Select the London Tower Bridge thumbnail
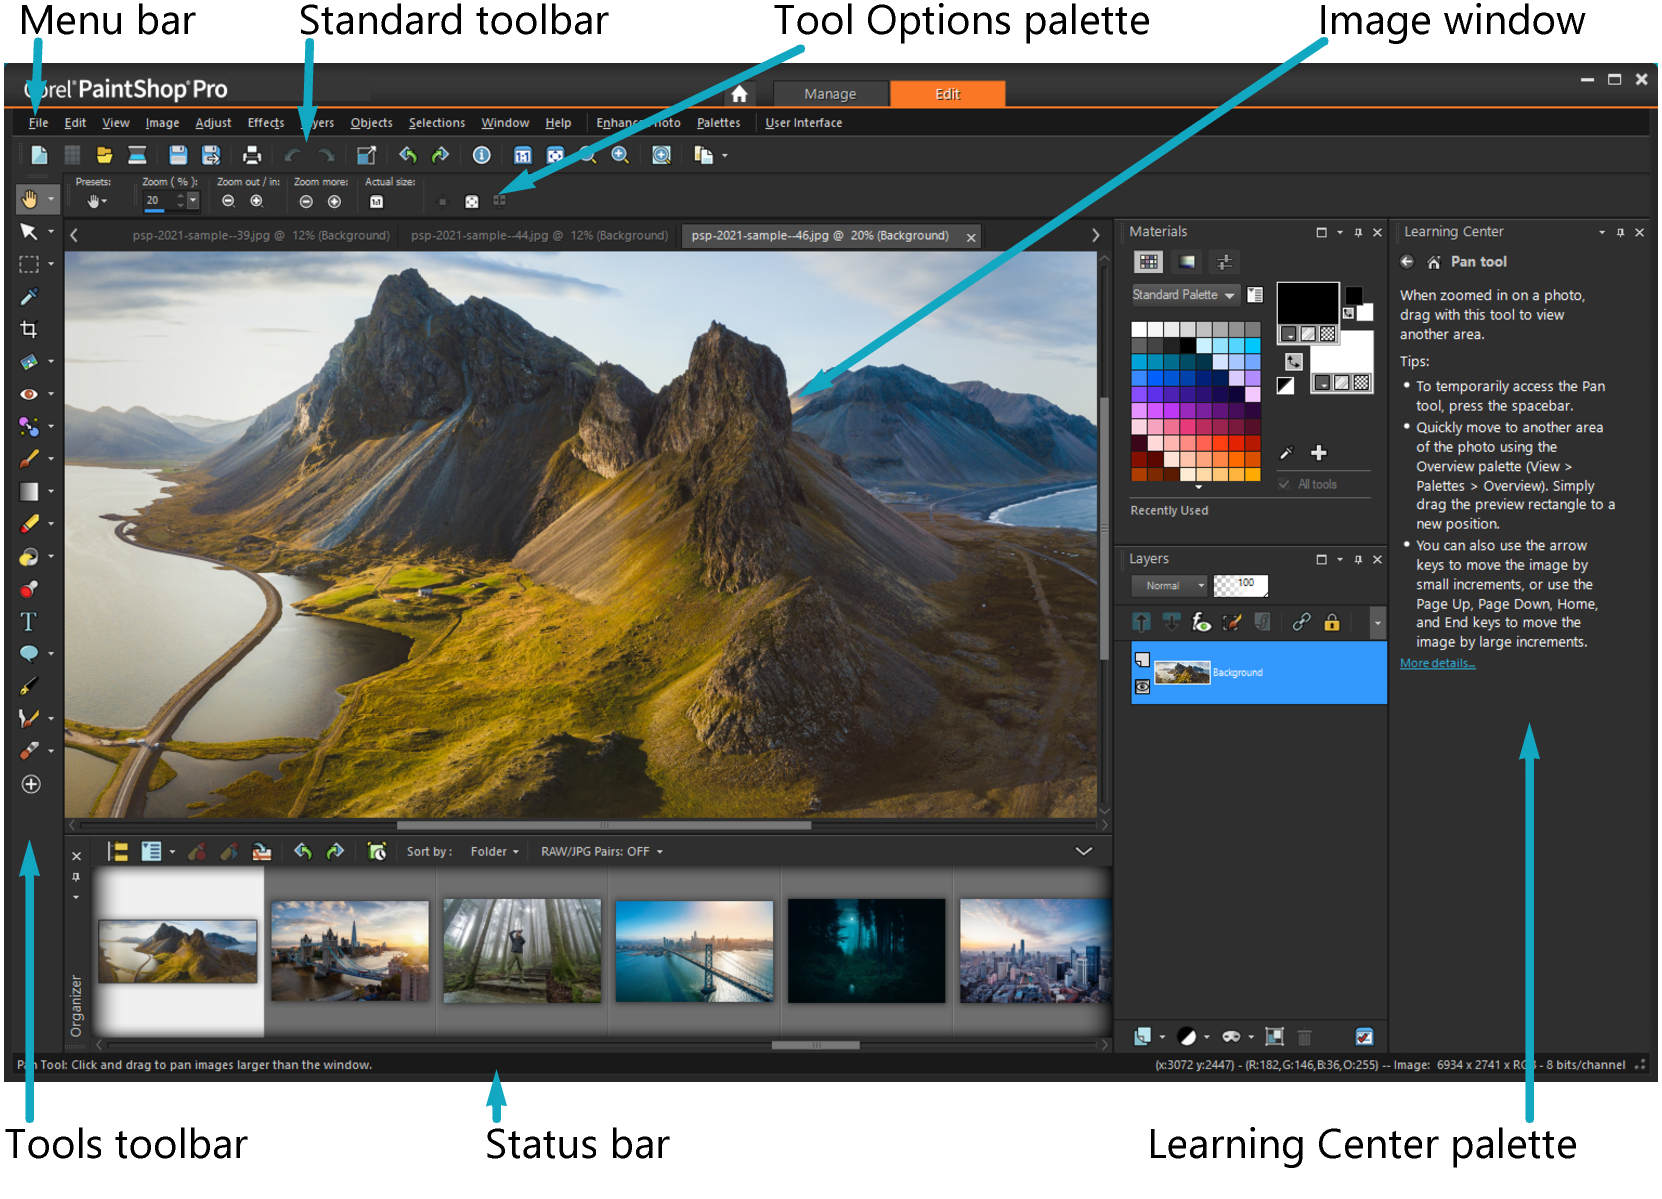This screenshot has width=1662, height=1199. (350, 950)
